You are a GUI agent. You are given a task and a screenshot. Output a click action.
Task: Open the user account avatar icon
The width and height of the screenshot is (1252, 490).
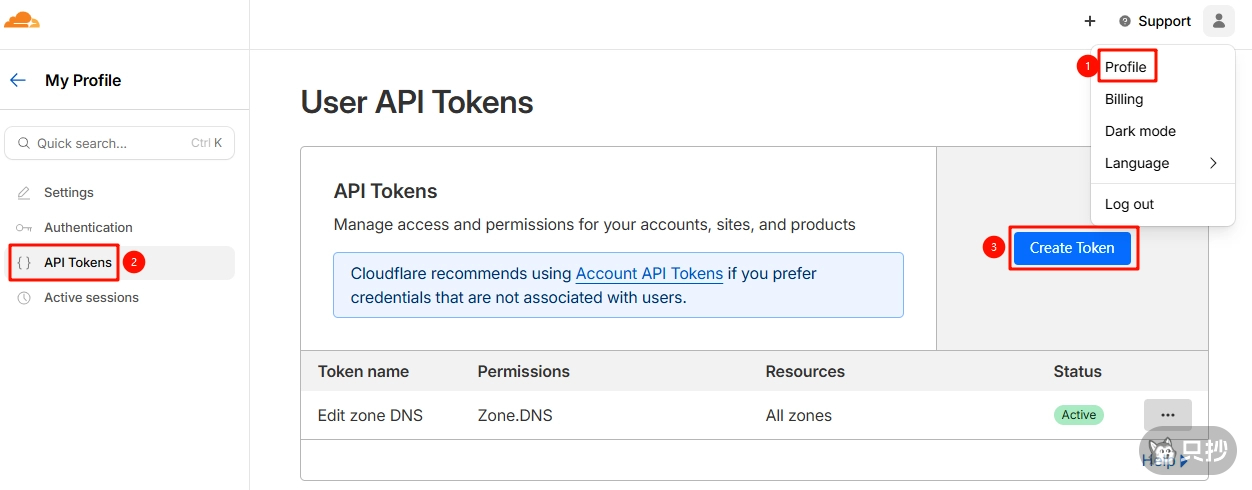pyautogui.click(x=1218, y=21)
